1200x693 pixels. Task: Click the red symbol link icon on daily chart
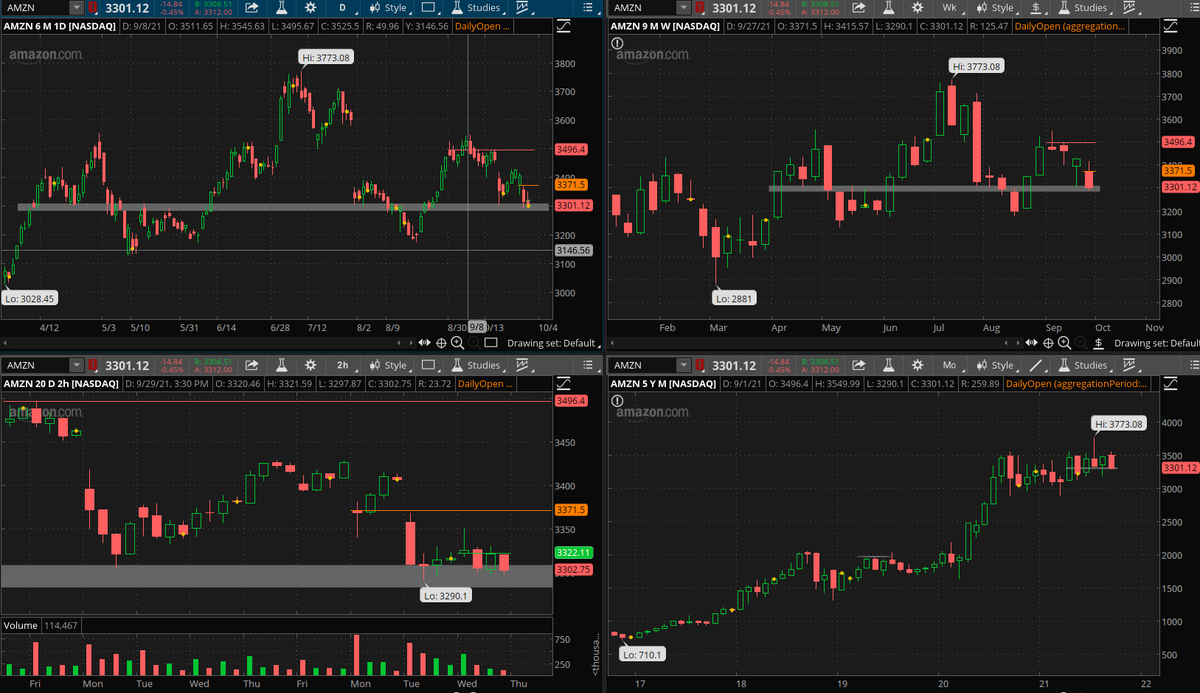(92, 8)
